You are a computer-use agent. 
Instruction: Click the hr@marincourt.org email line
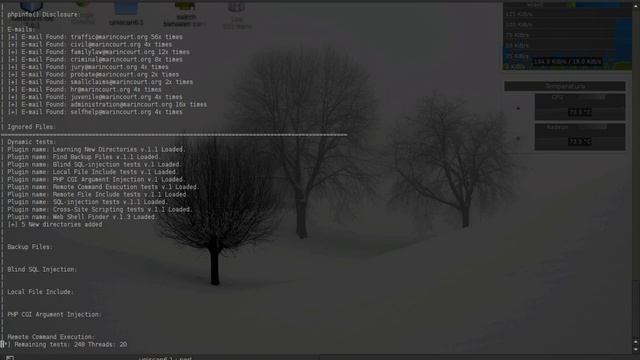(84, 89)
